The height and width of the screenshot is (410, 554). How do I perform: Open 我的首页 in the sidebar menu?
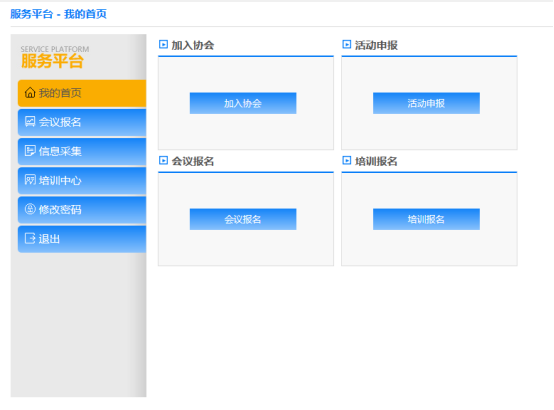[82, 93]
